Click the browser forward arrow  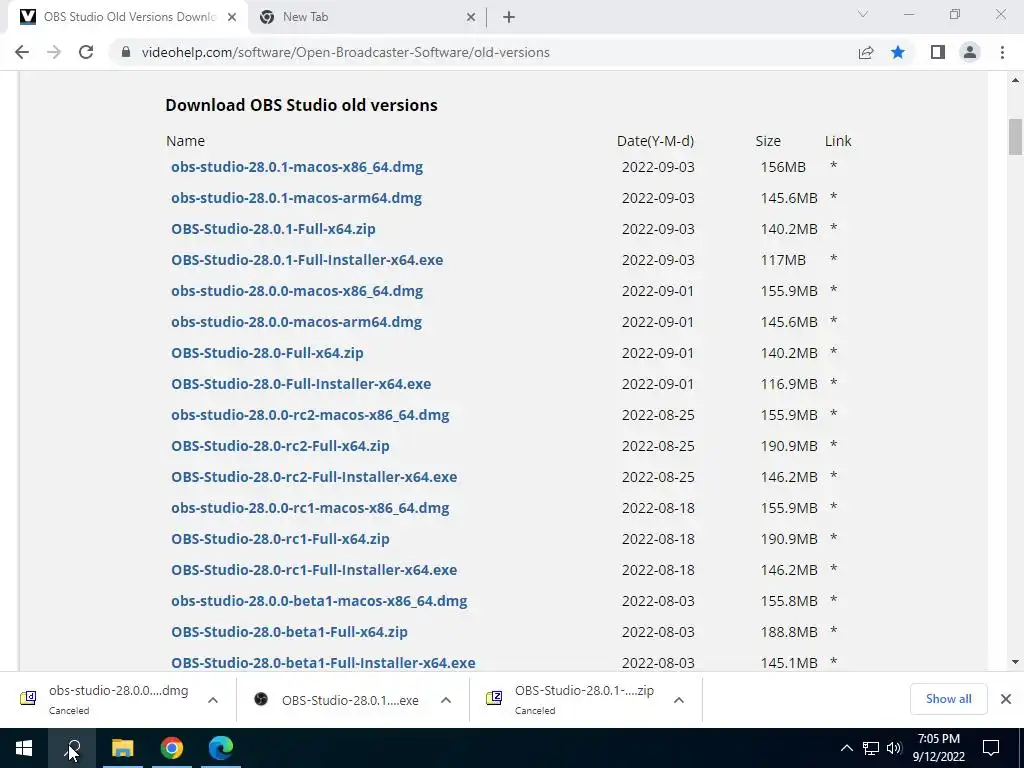[54, 52]
